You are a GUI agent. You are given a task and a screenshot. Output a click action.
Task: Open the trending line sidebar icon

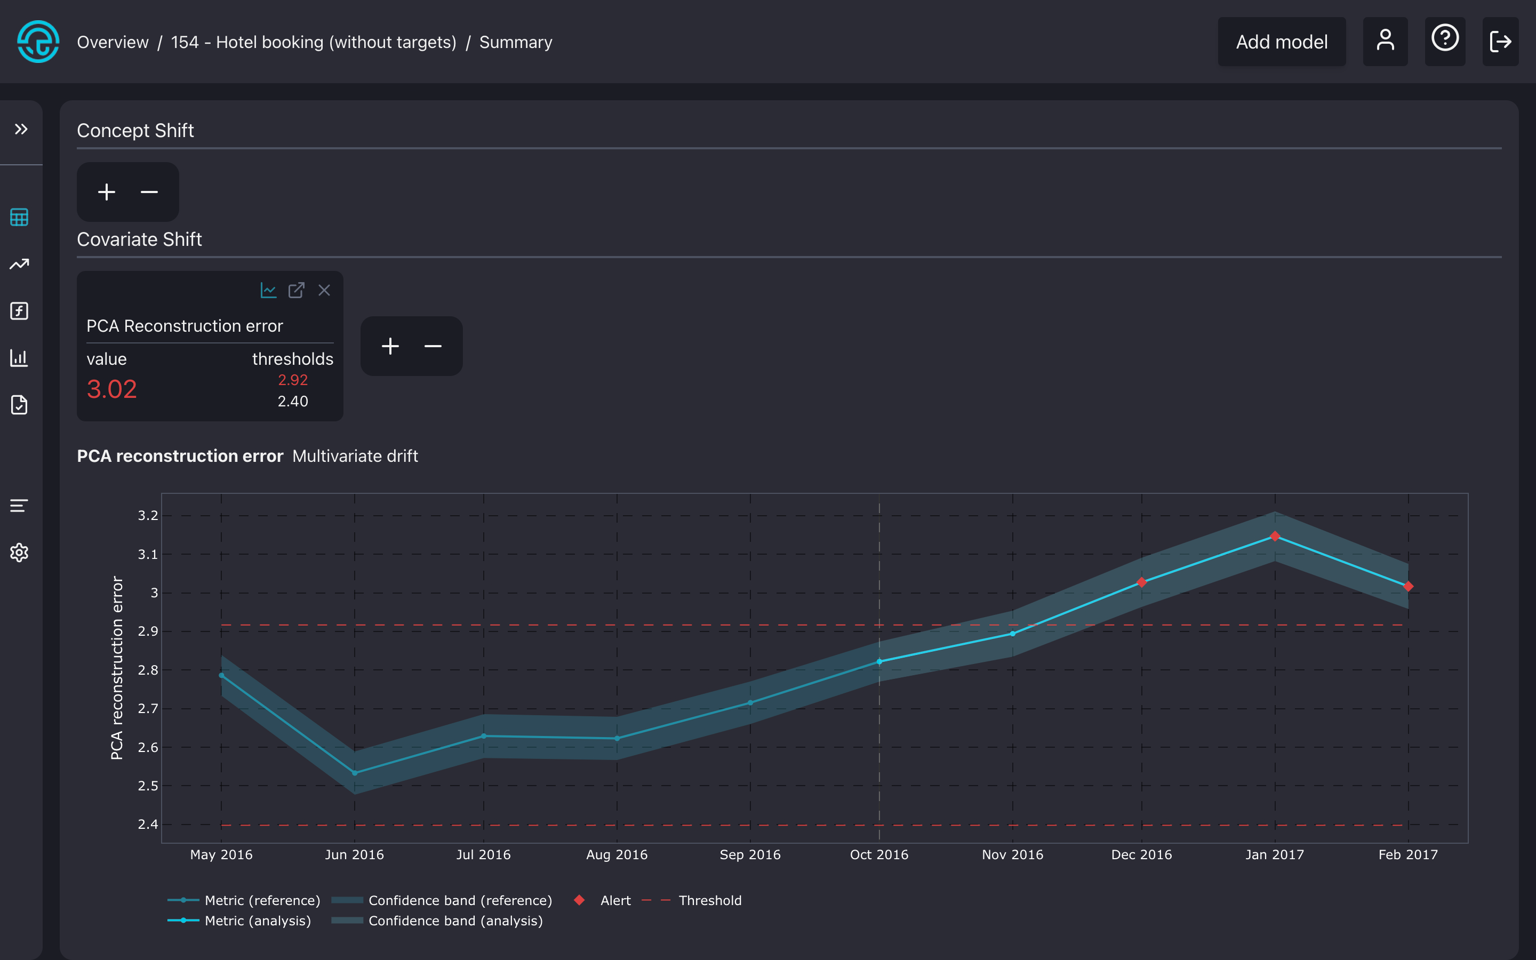tap(19, 265)
